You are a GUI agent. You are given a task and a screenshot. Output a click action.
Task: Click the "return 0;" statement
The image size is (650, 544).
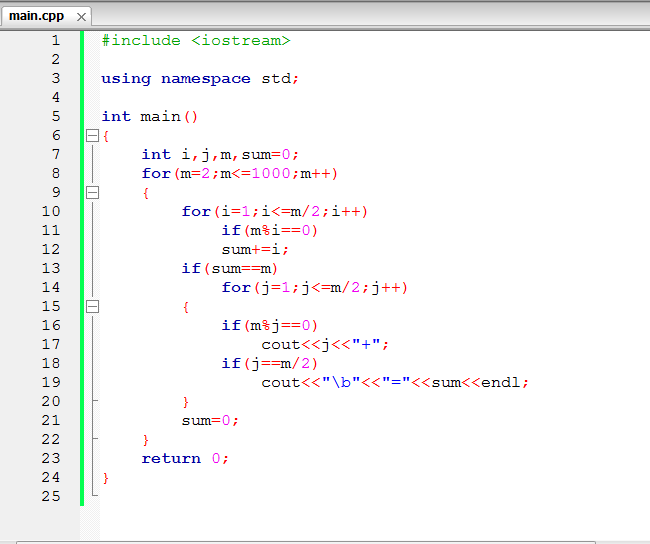point(185,459)
